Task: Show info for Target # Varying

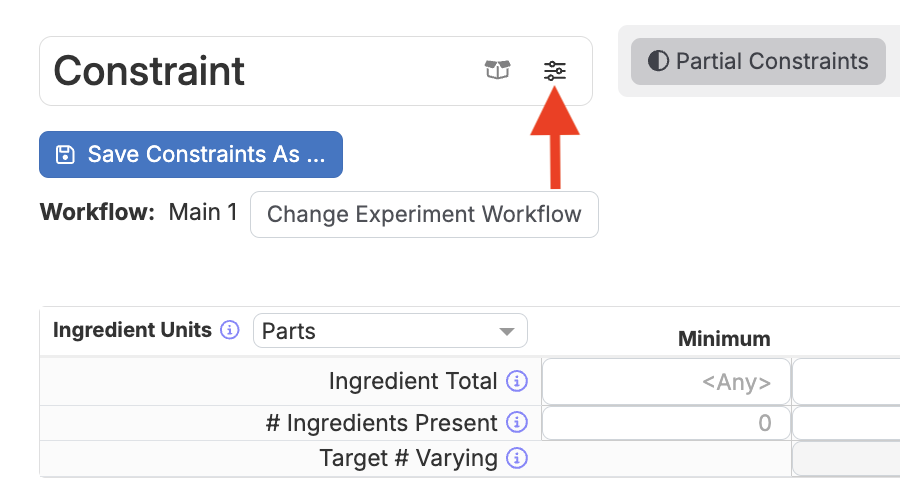Action: pyautogui.click(x=517, y=459)
